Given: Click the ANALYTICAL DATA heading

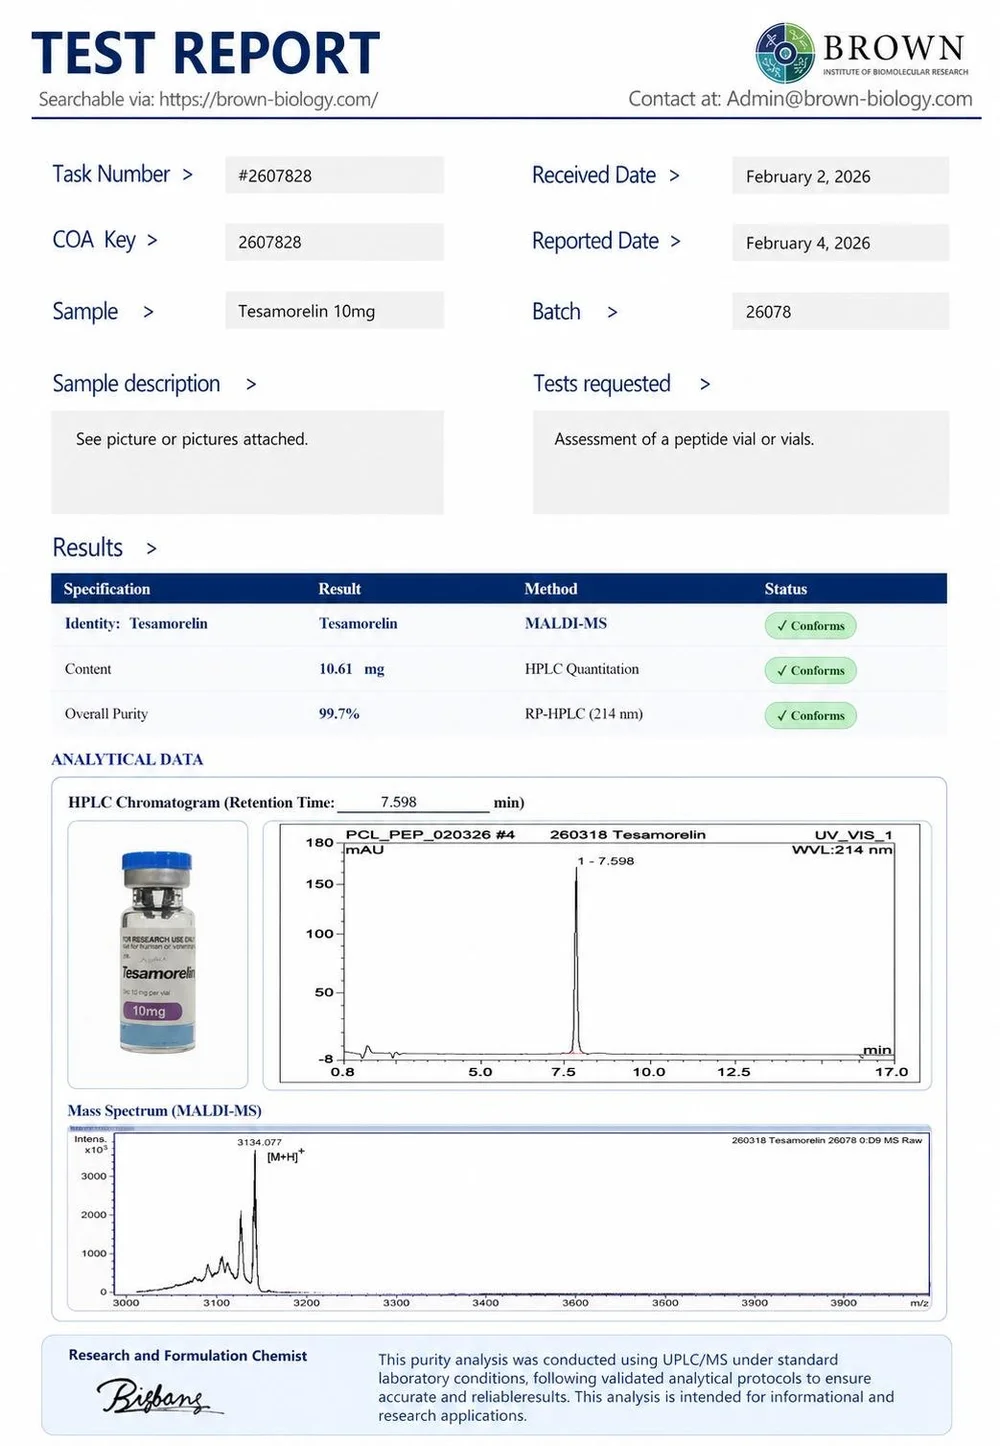Looking at the screenshot, I should click(127, 759).
